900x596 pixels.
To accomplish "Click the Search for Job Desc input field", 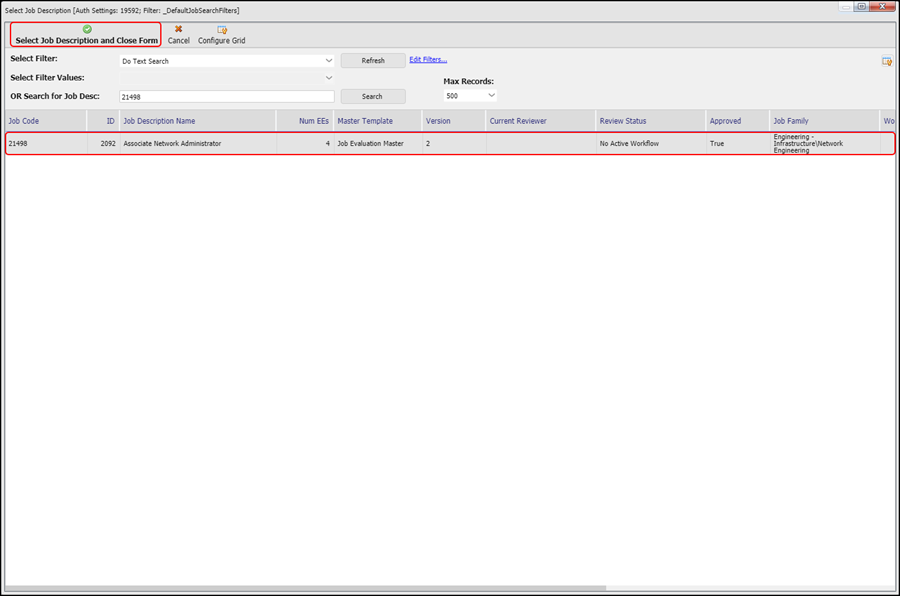I will click(226, 97).
